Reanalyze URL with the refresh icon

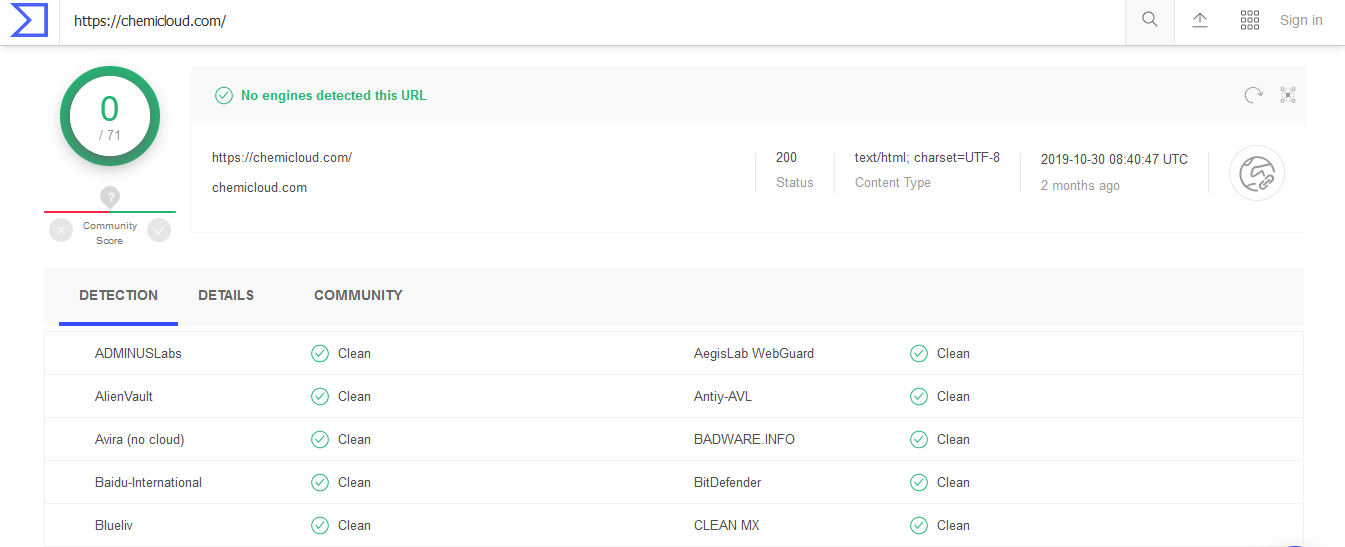click(1253, 95)
